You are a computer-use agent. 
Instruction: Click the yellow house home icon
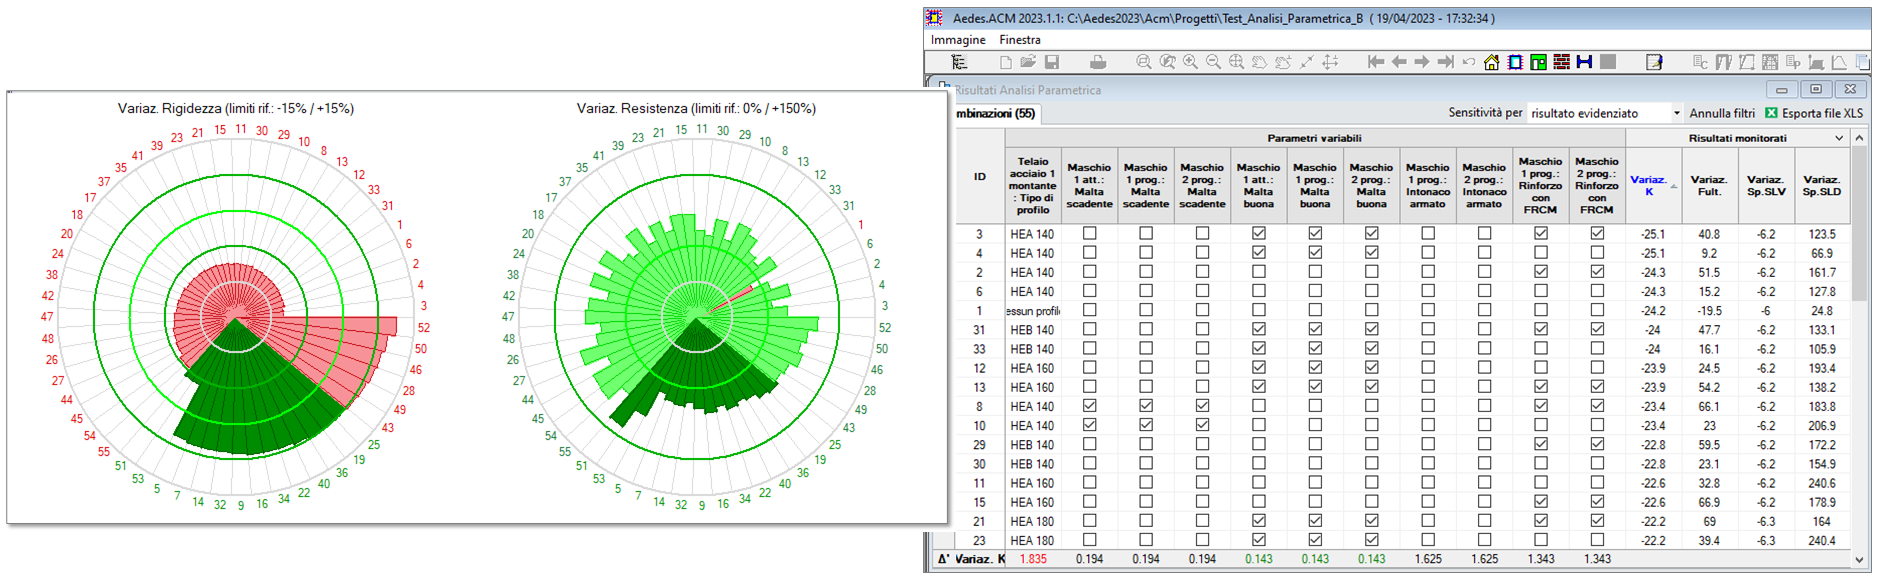pos(1491,62)
